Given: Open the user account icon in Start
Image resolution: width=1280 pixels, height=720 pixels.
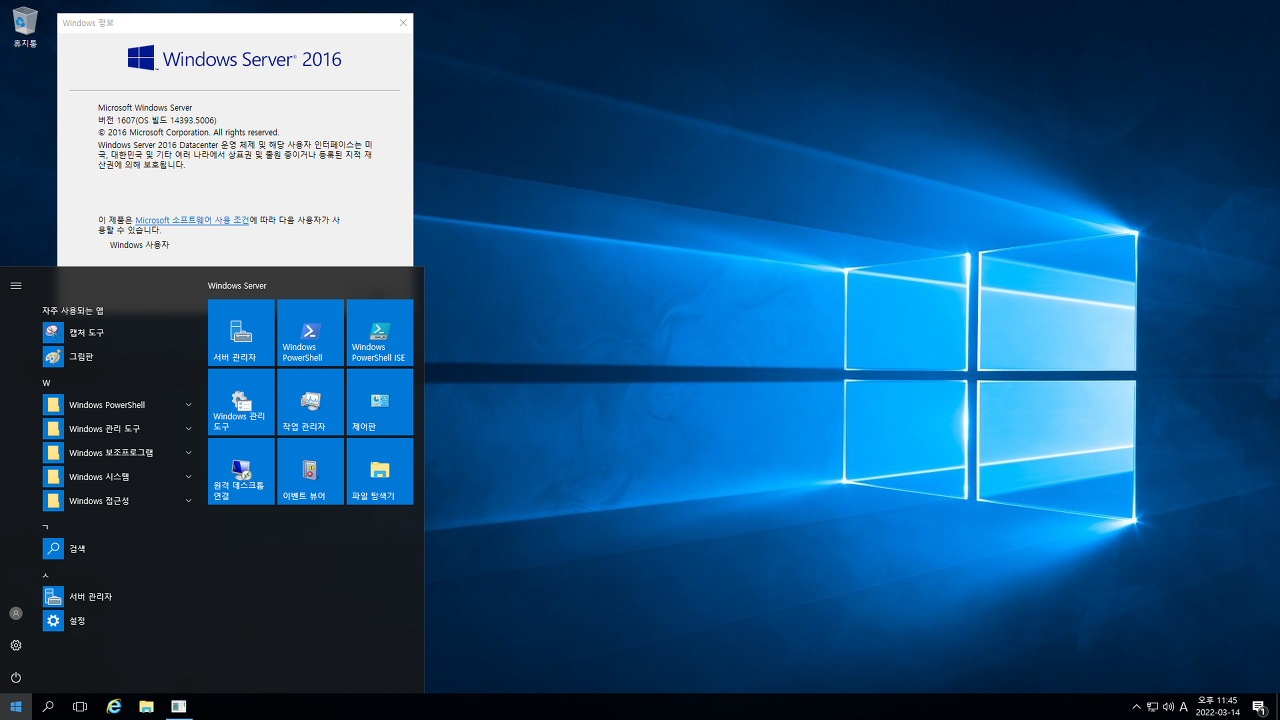Looking at the screenshot, I should coord(16,613).
